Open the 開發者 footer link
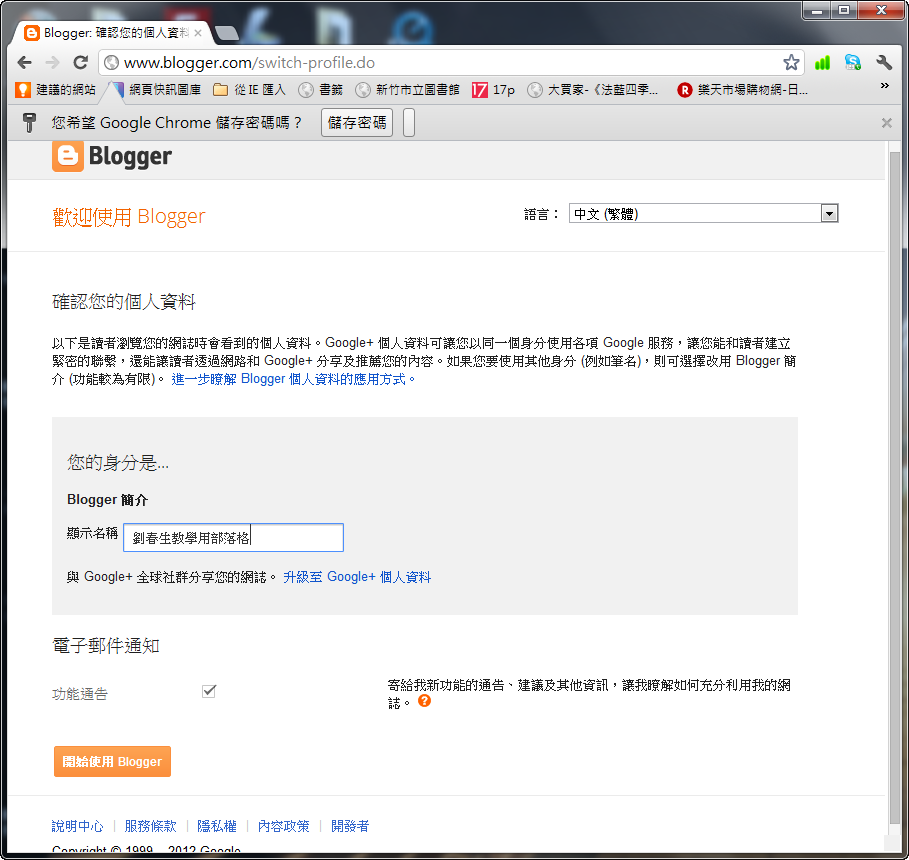Image resolution: width=909 pixels, height=860 pixels. pos(350,826)
